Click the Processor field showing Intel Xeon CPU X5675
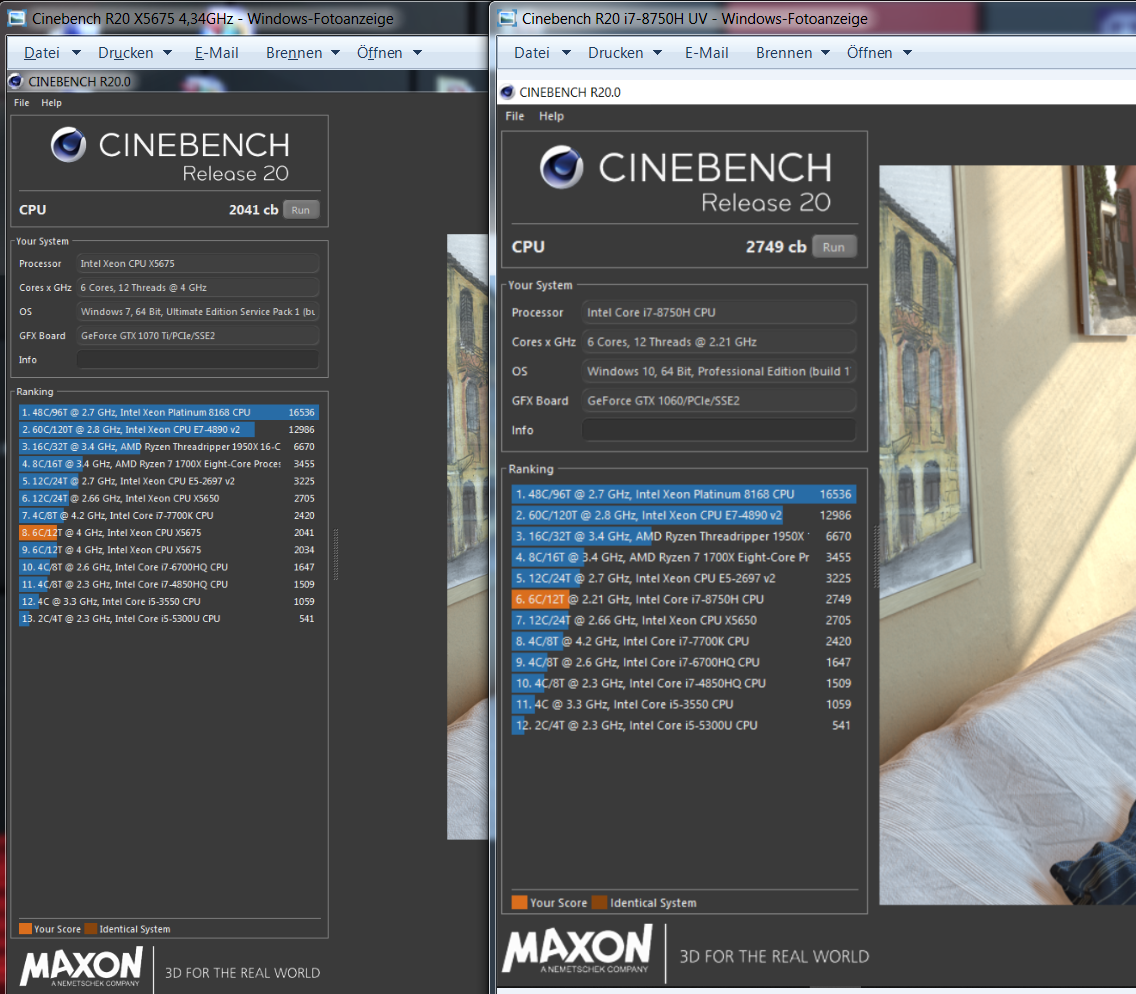The height and width of the screenshot is (994, 1136). coord(198,264)
